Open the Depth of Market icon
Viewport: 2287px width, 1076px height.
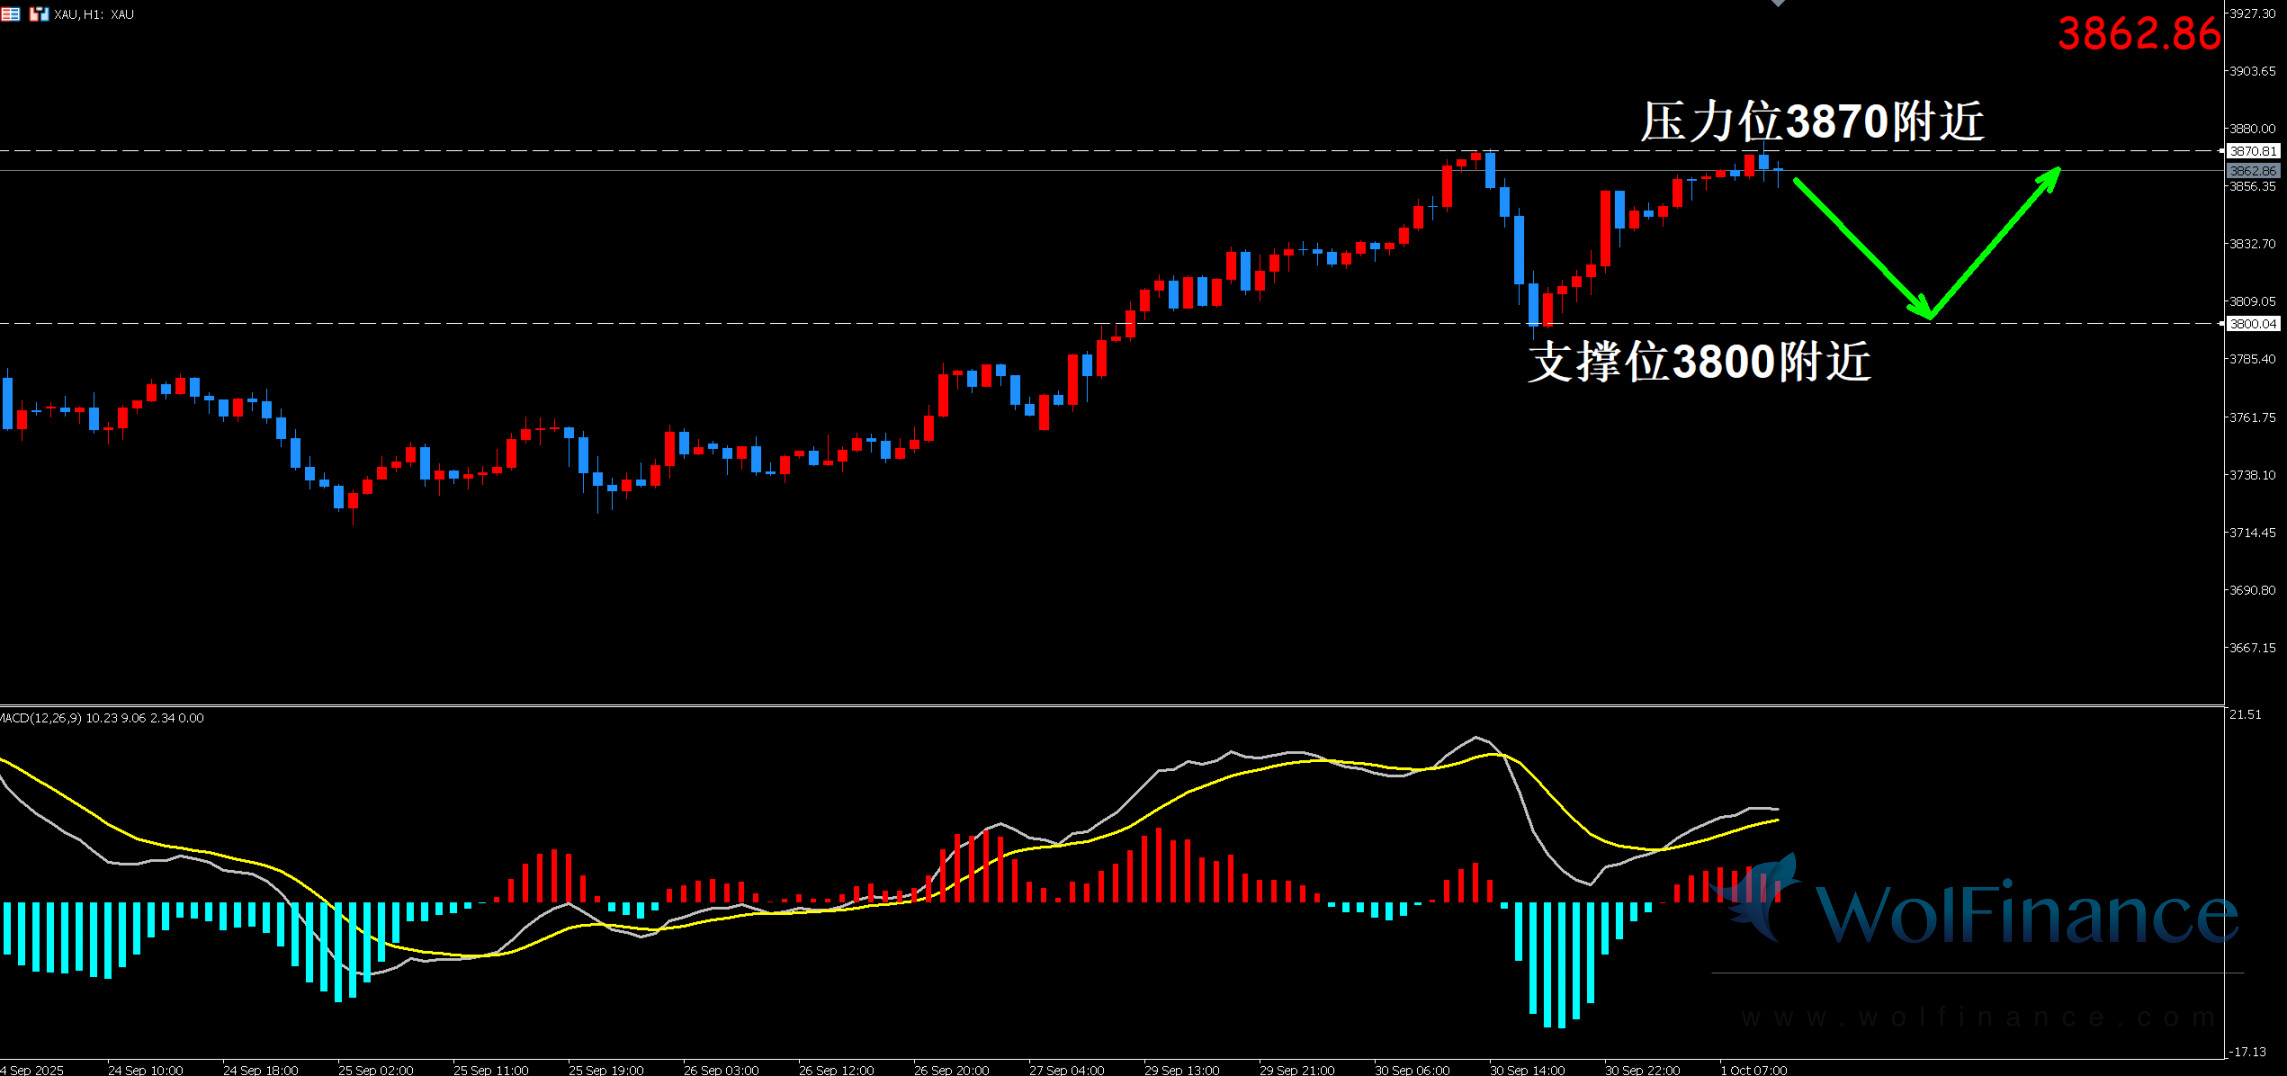tap(39, 14)
